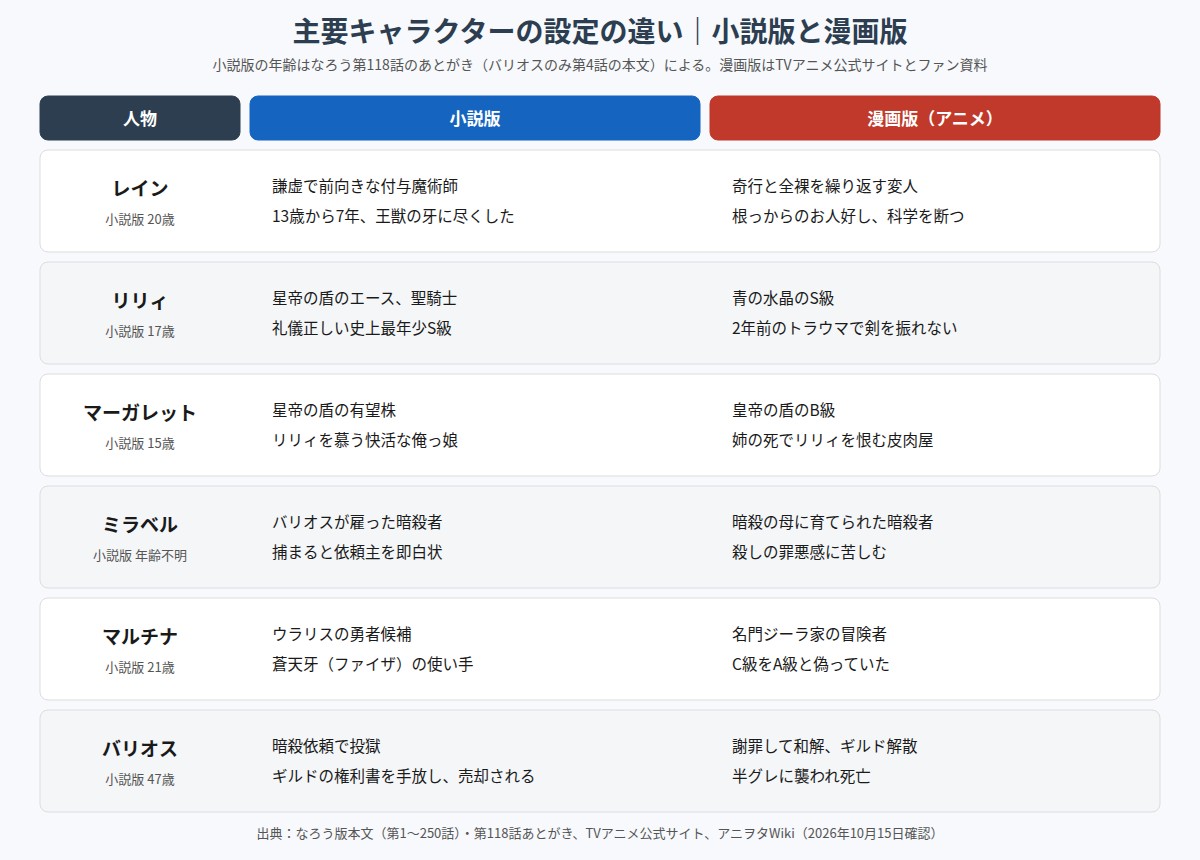Click text 皇帝の盾のB級
Viewport: 1200px width, 860px height.
coord(784,410)
